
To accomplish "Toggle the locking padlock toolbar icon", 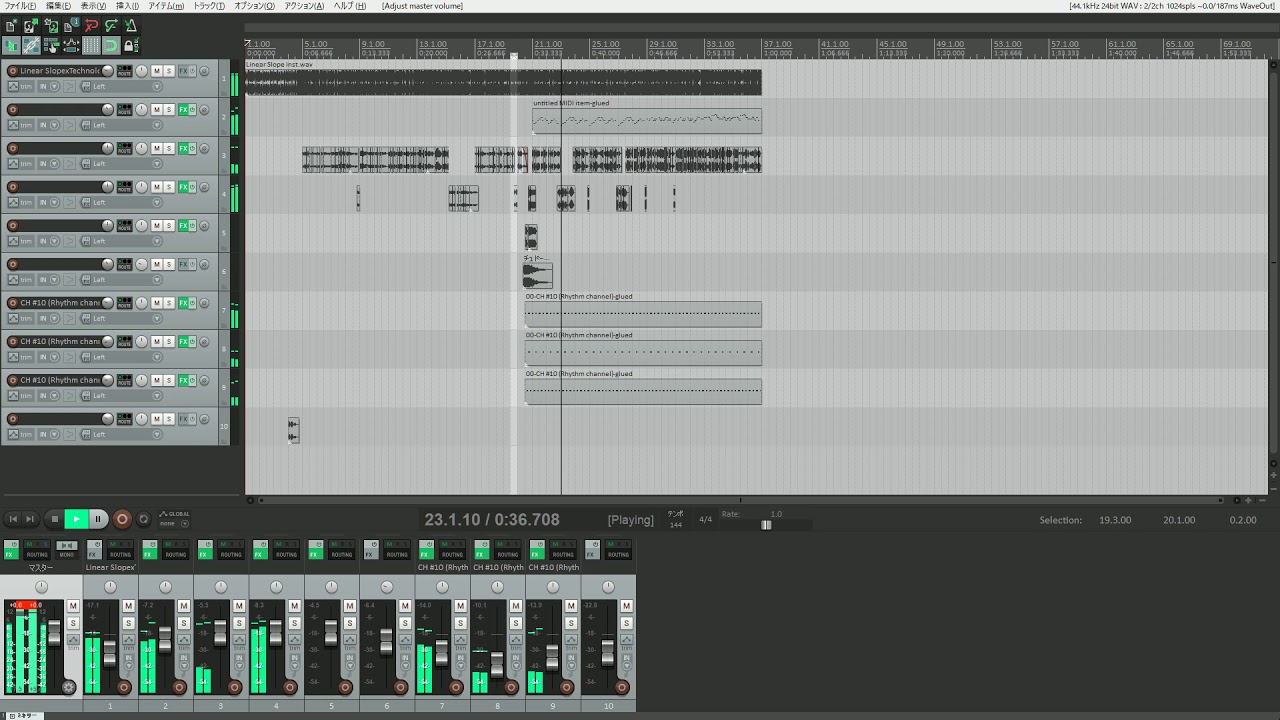I will coord(129,45).
